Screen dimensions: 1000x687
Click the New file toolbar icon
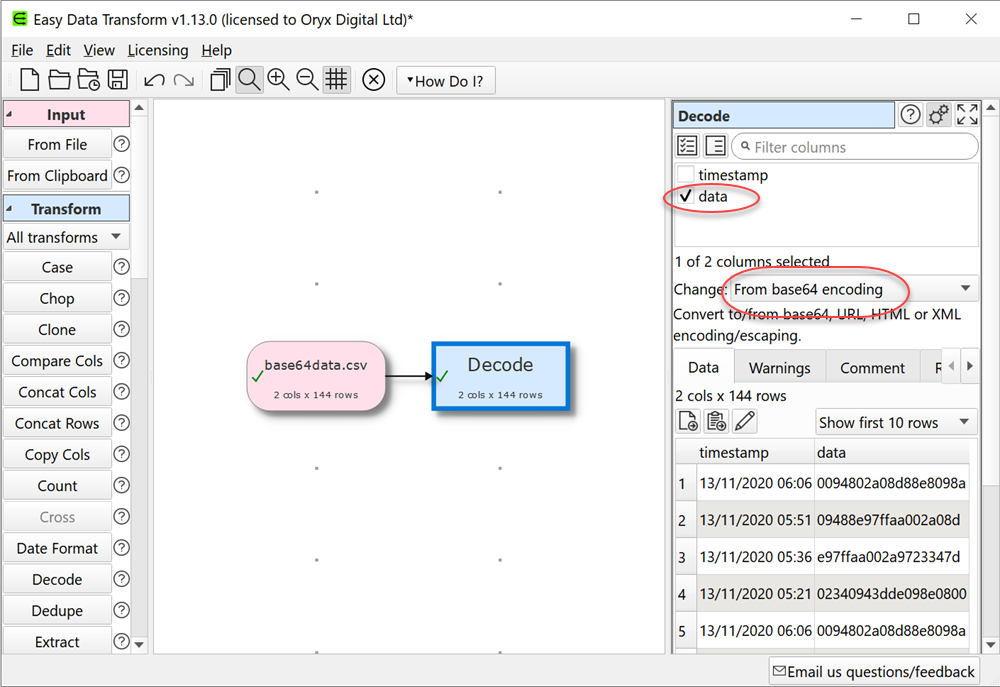[x=30, y=81]
